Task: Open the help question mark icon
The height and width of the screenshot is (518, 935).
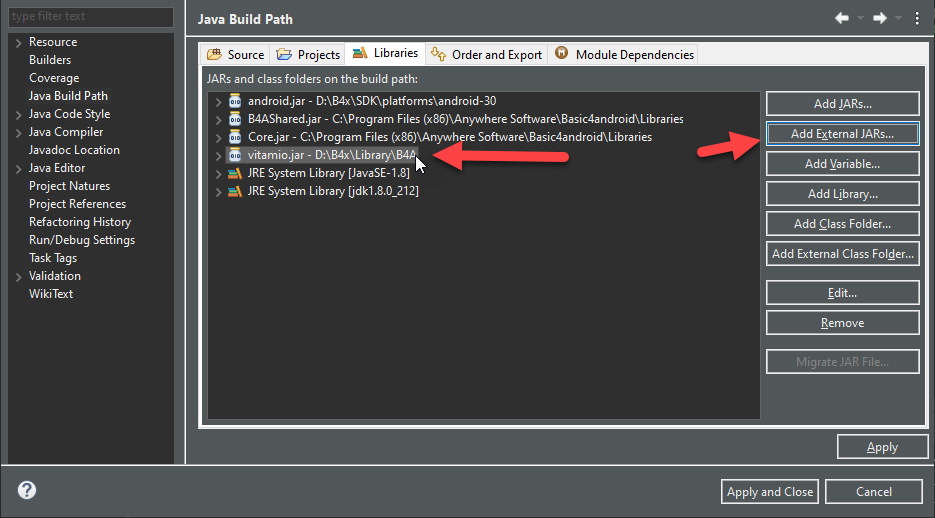Action: [27, 490]
